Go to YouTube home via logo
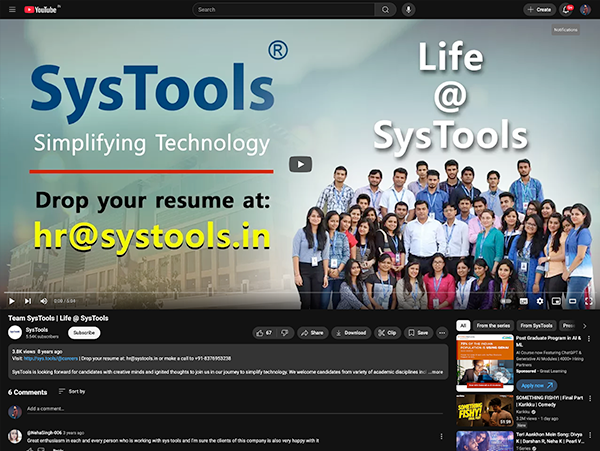 click(x=41, y=10)
